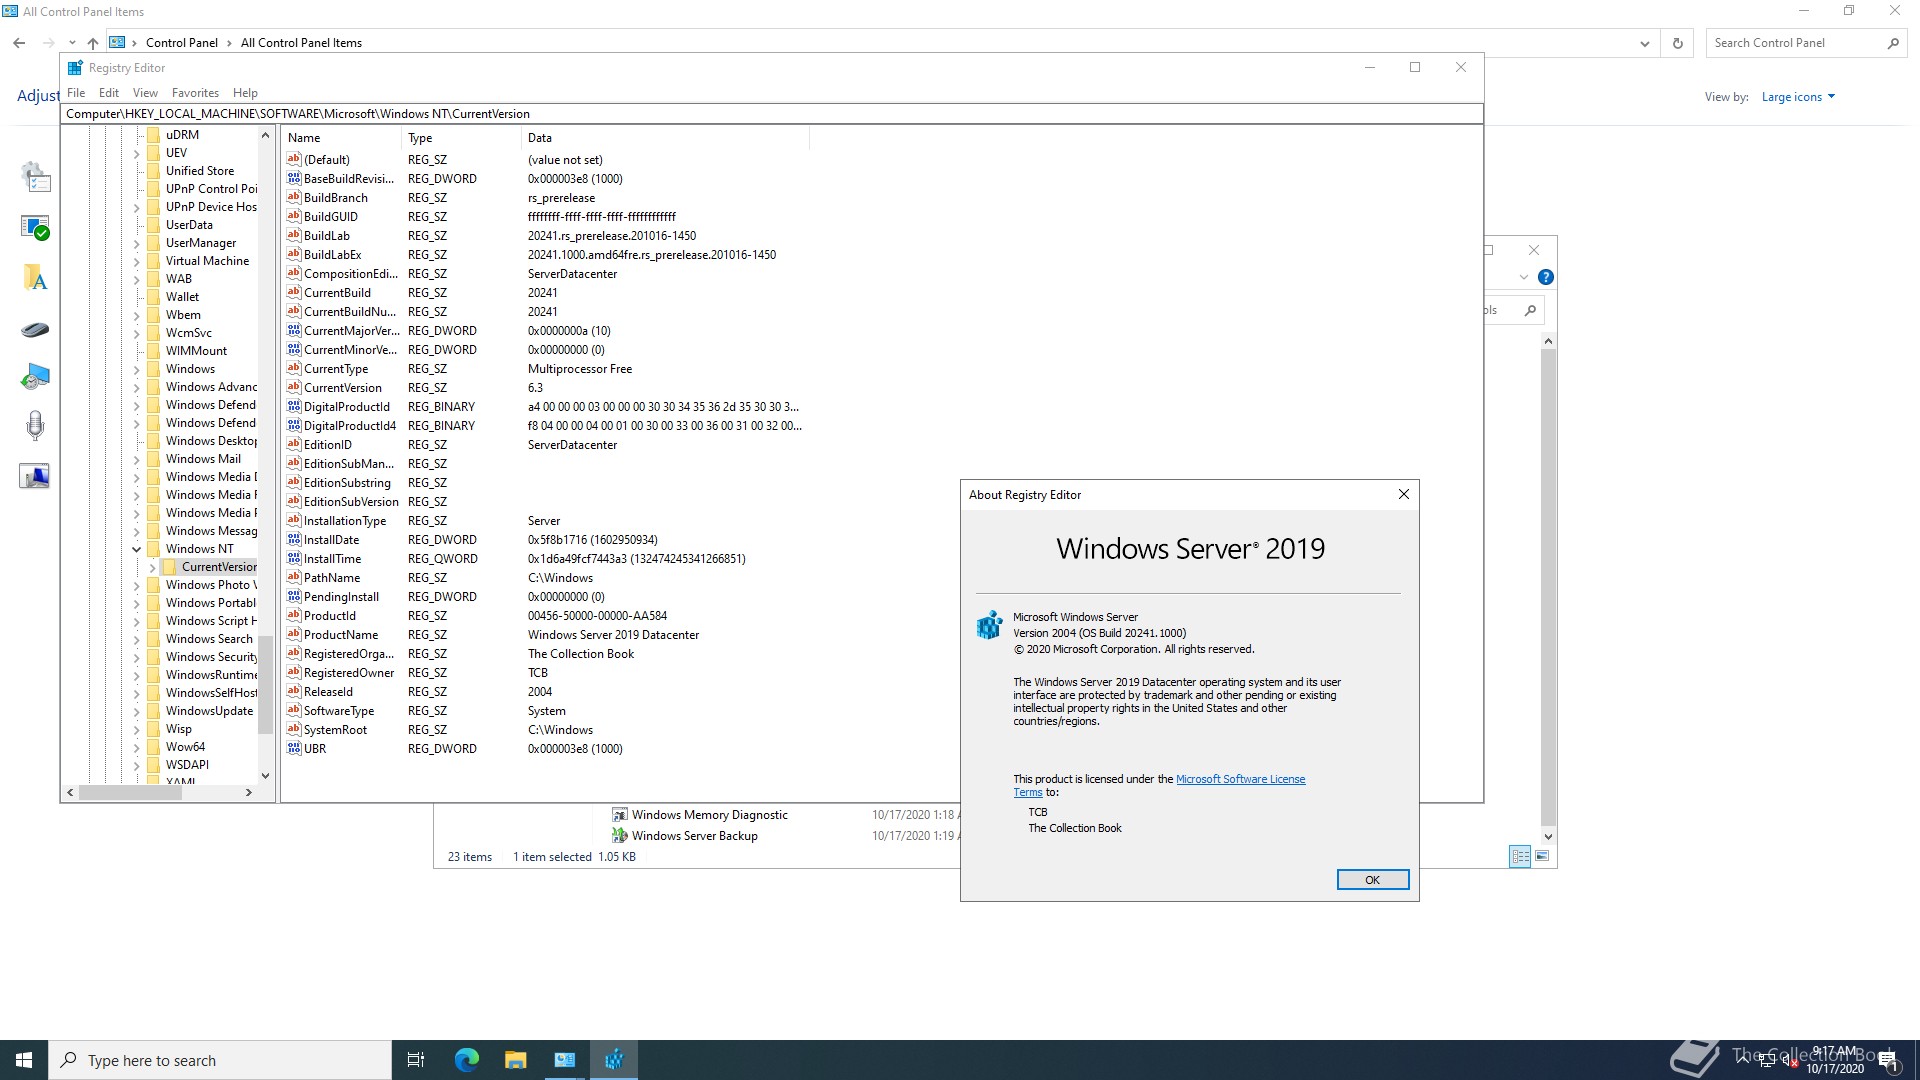This screenshot has height=1080, width=1920.
Task: Sort values by Data column header
Action: coord(665,138)
